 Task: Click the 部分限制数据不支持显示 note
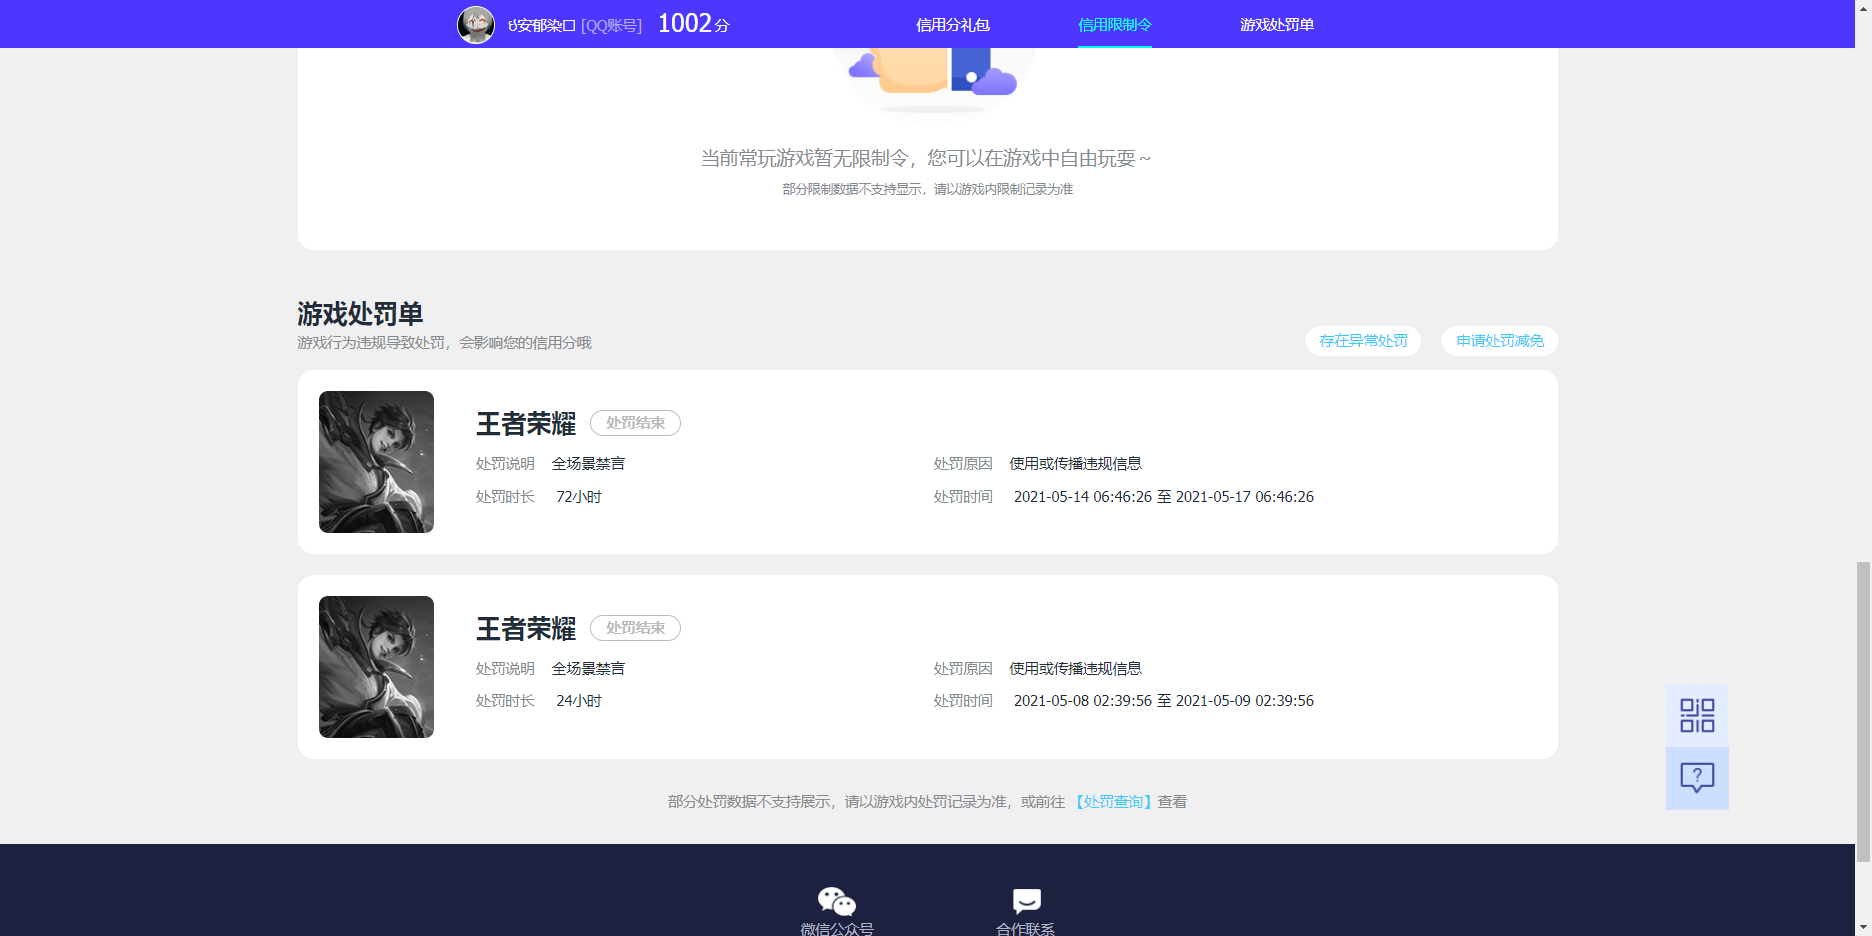point(927,189)
